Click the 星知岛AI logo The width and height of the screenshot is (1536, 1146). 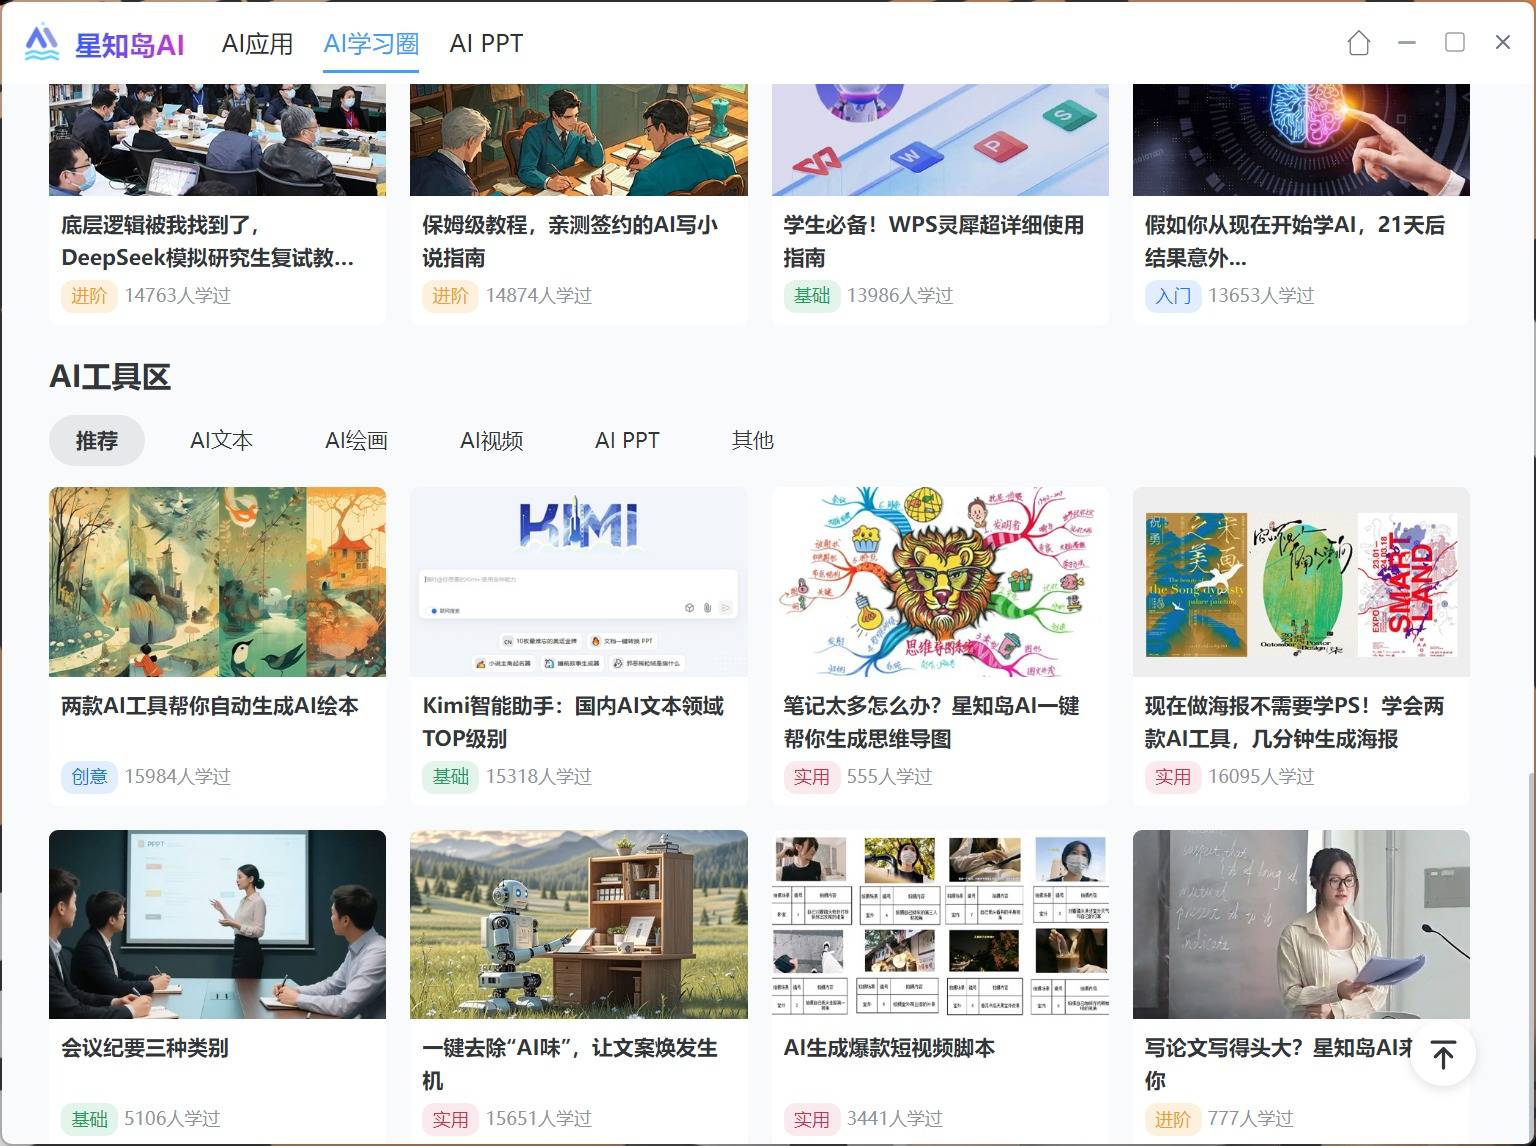105,43
